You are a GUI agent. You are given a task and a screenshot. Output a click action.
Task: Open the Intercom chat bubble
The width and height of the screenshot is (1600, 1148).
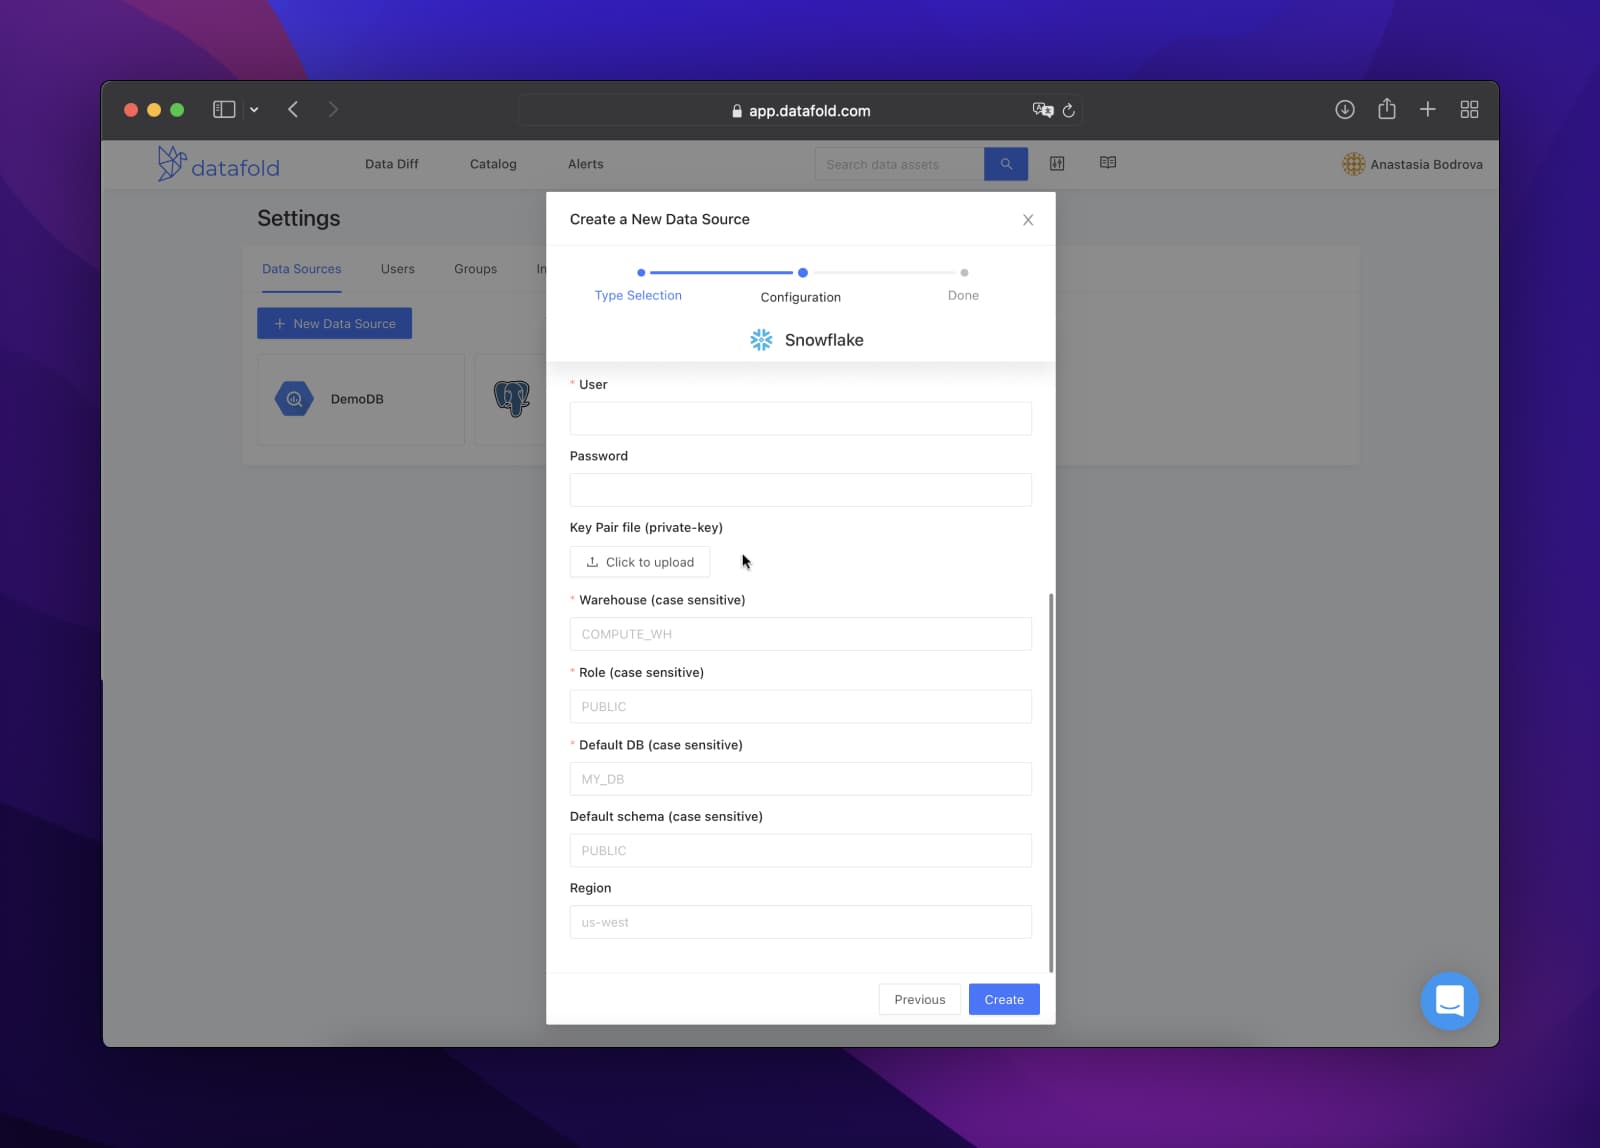click(x=1449, y=1001)
